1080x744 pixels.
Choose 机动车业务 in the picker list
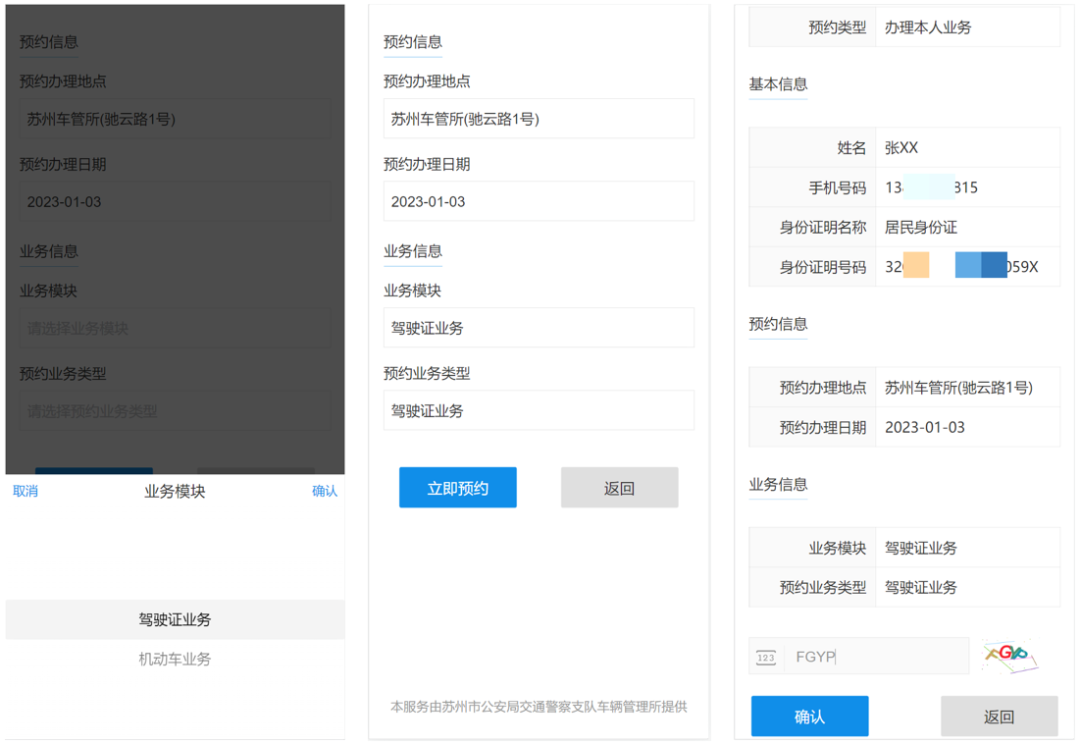[175, 660]
